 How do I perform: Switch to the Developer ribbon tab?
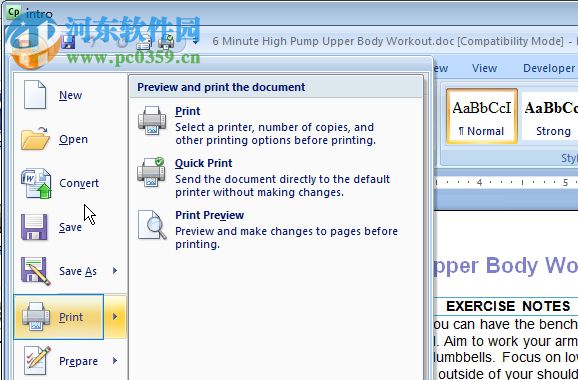tap(549, 68)
